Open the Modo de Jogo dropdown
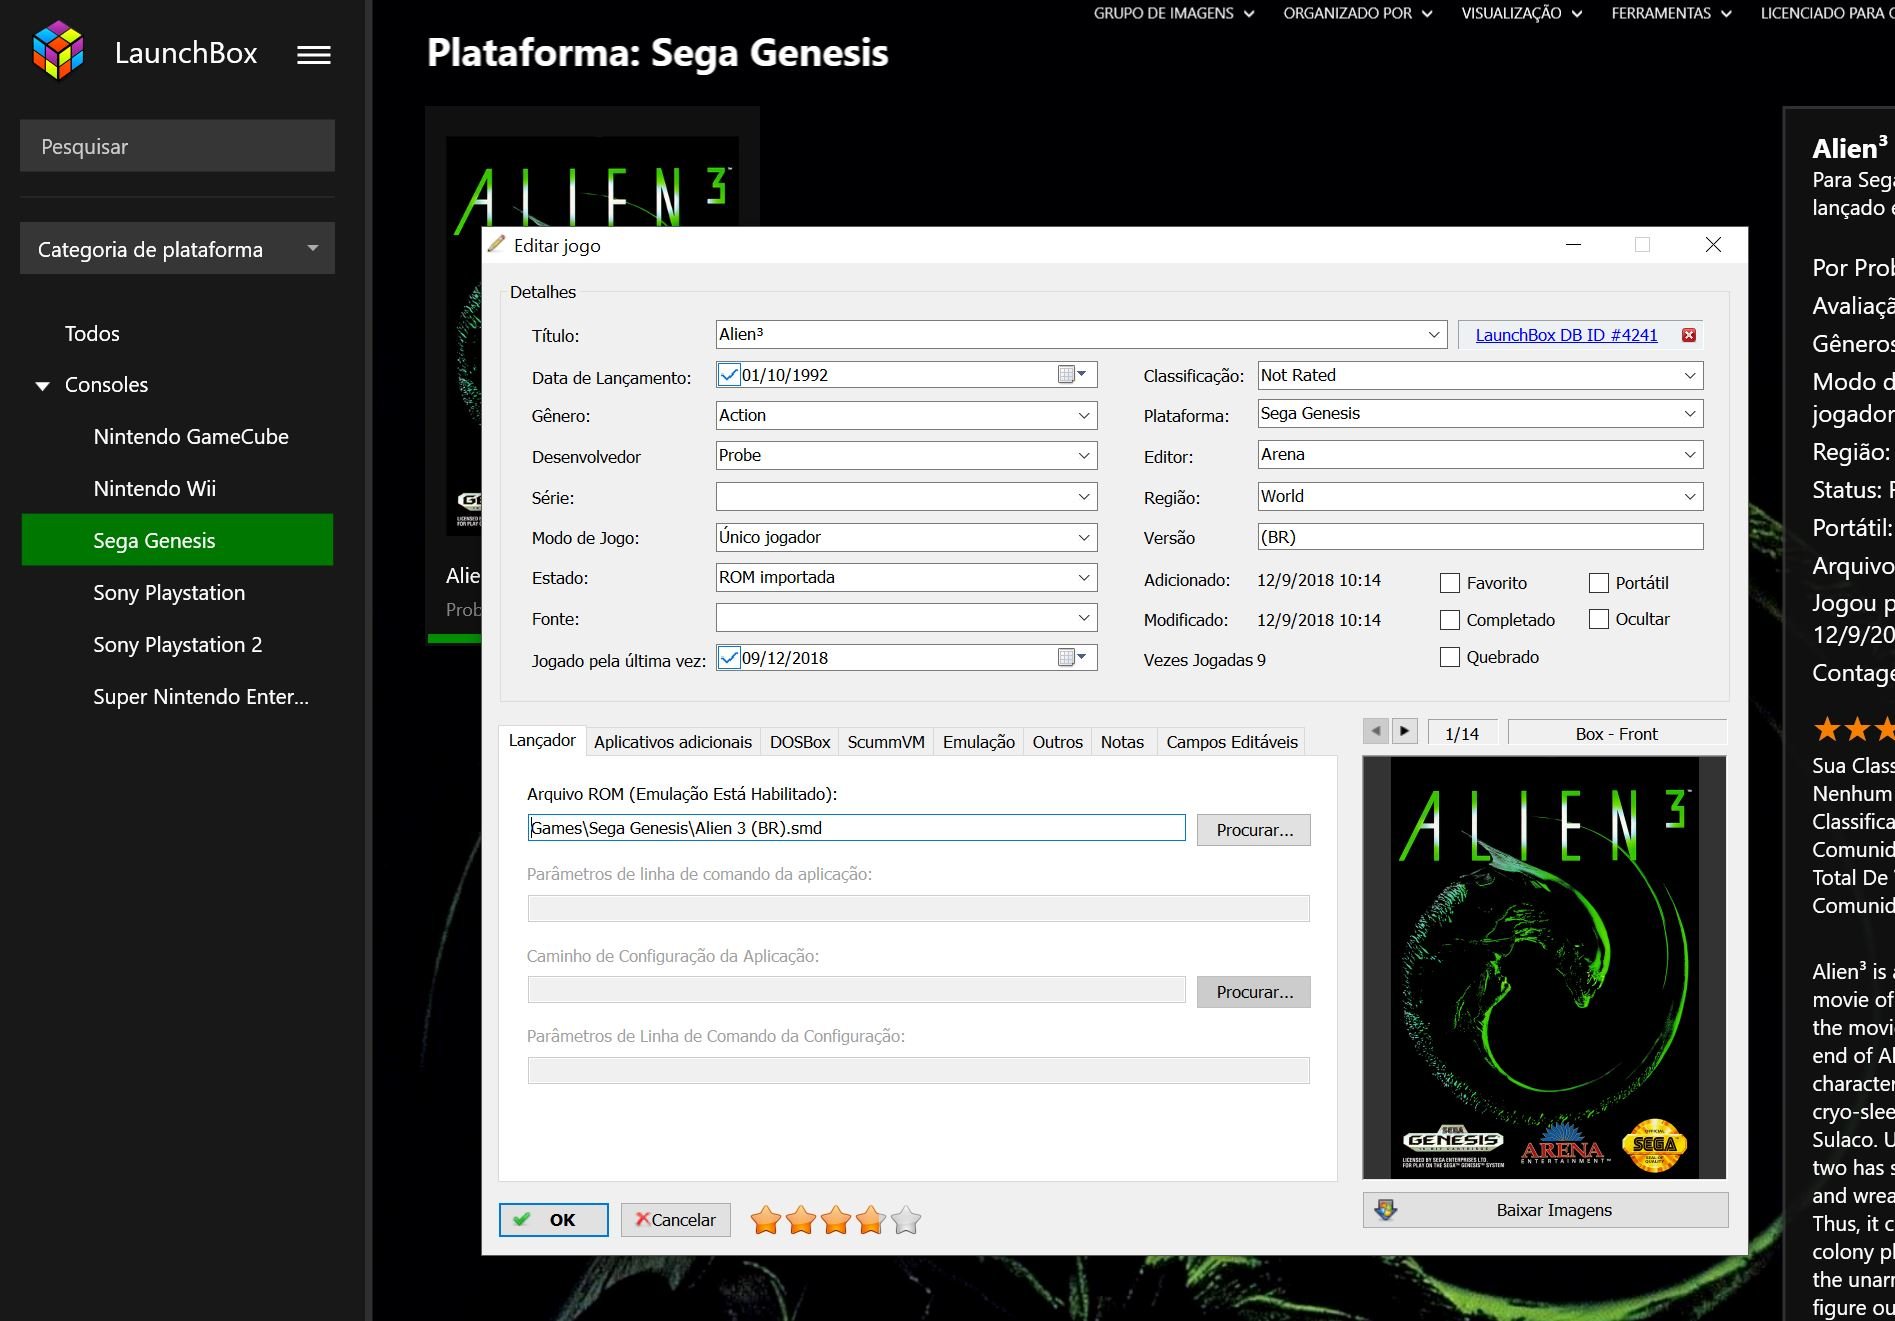 (x=1084, y=538)
